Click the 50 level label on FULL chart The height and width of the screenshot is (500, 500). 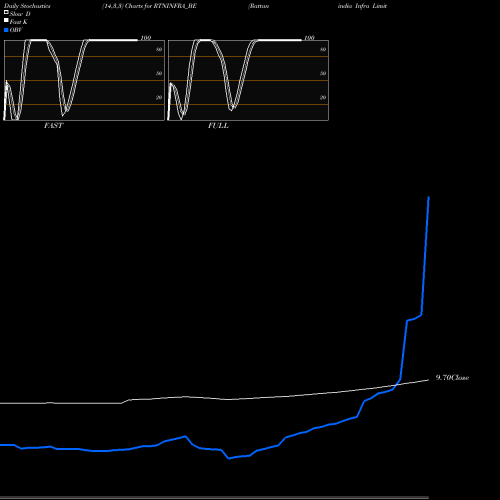(x=323, y=73)
